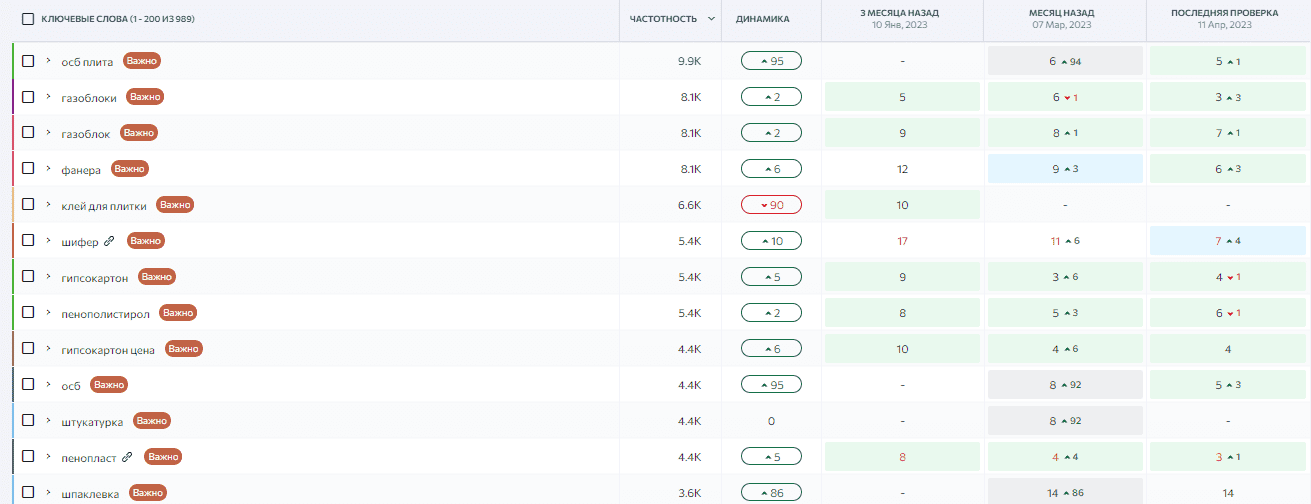This screenshot has height=504, width=1311.
Task: Click the Важно badge for штукатурка
Action: (152, 421)
